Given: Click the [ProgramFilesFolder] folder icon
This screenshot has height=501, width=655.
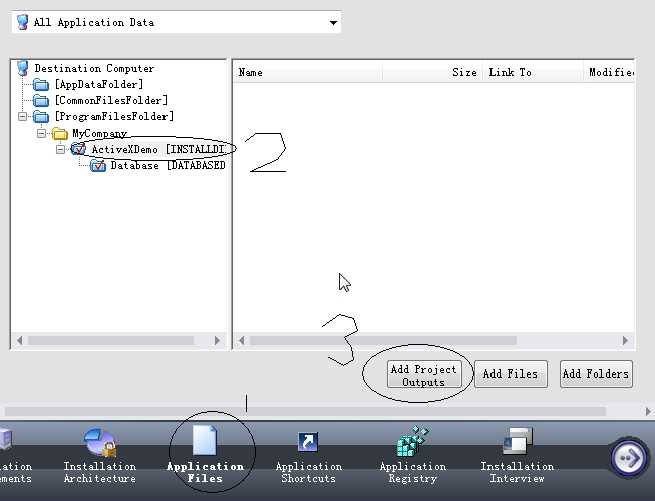Looking at the screenshot, I should 41,117.
